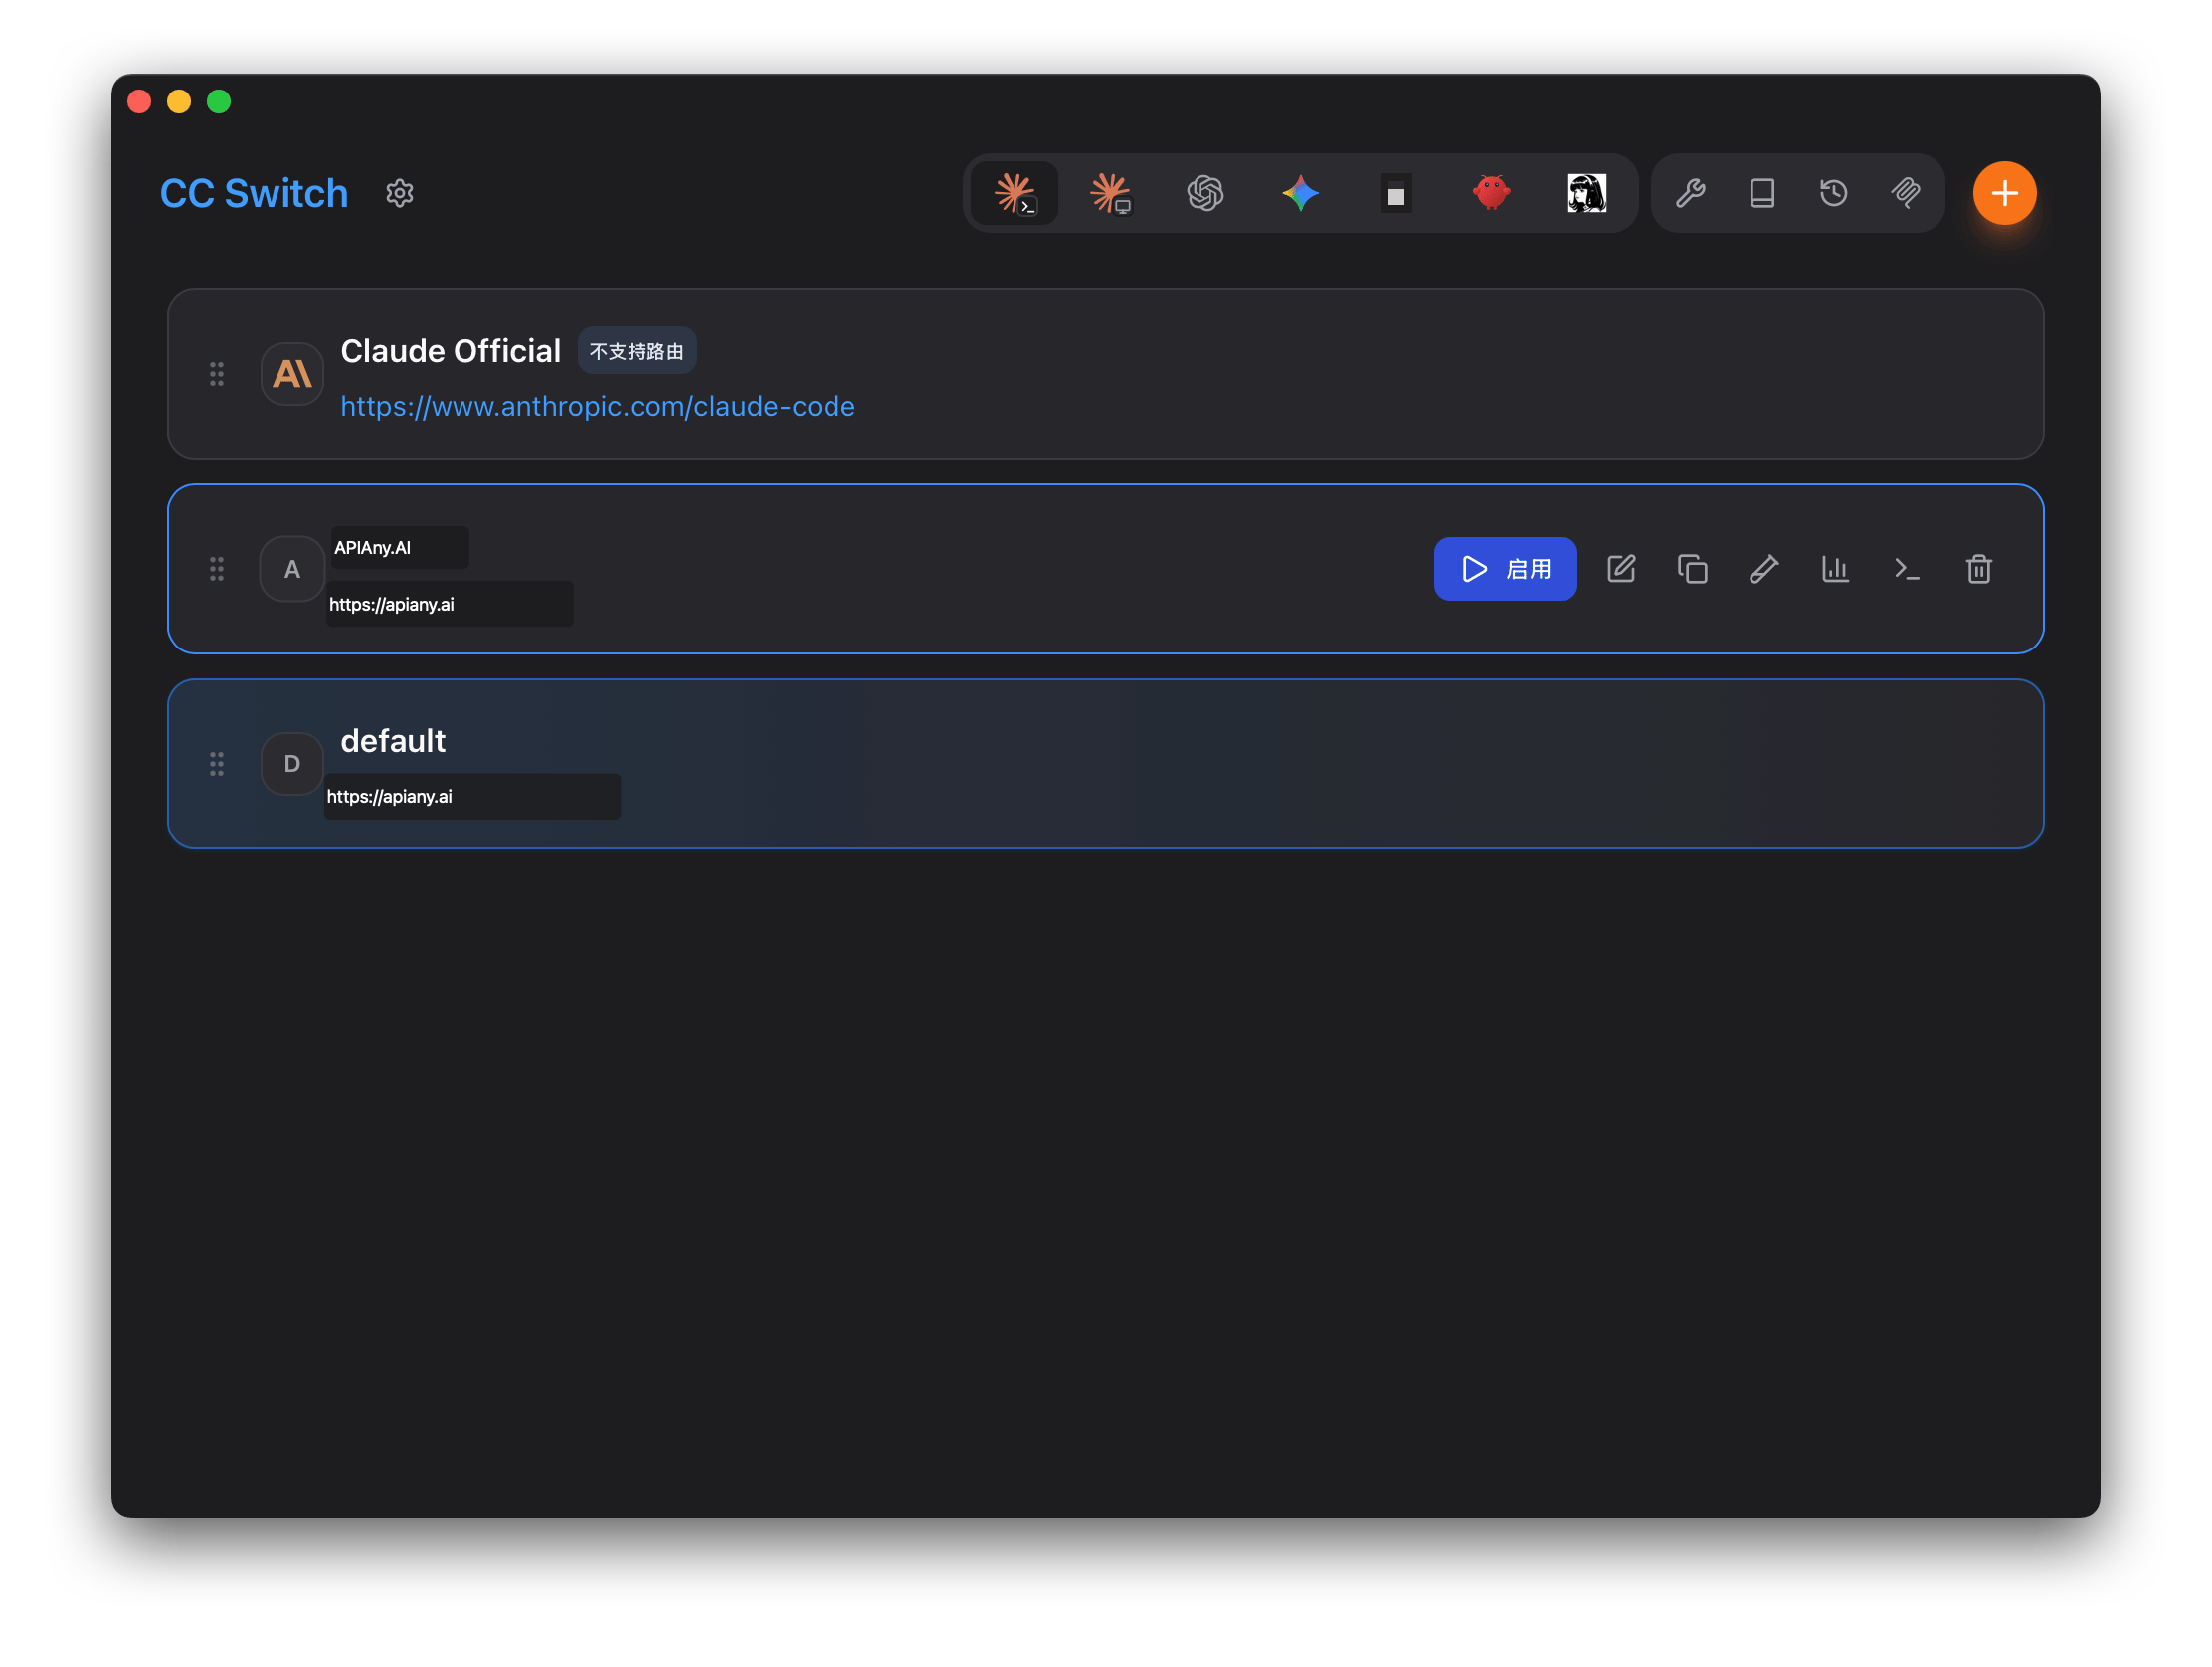Open the book icon in toolbar
The width and height of the screenshot is (2212, 1667).
(x=1762, y=193)
